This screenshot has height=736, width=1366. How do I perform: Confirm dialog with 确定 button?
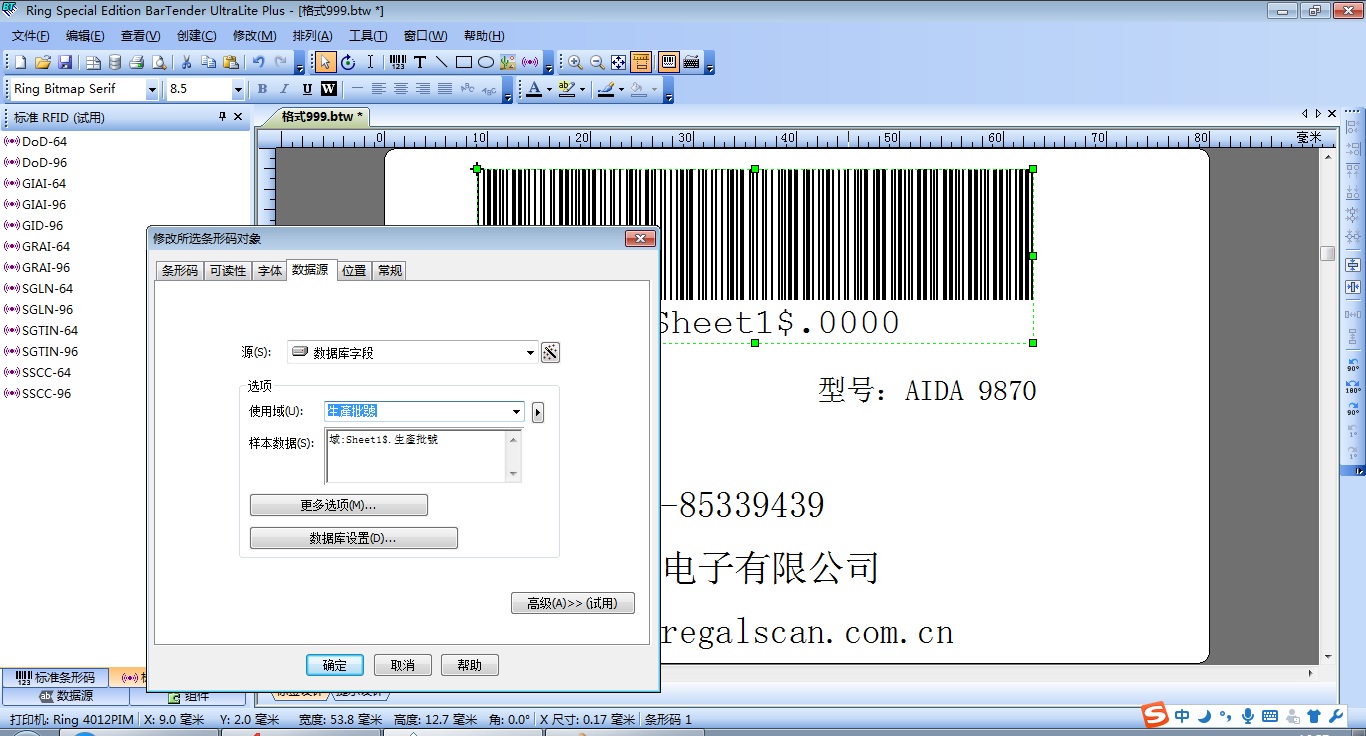[335, 665]
